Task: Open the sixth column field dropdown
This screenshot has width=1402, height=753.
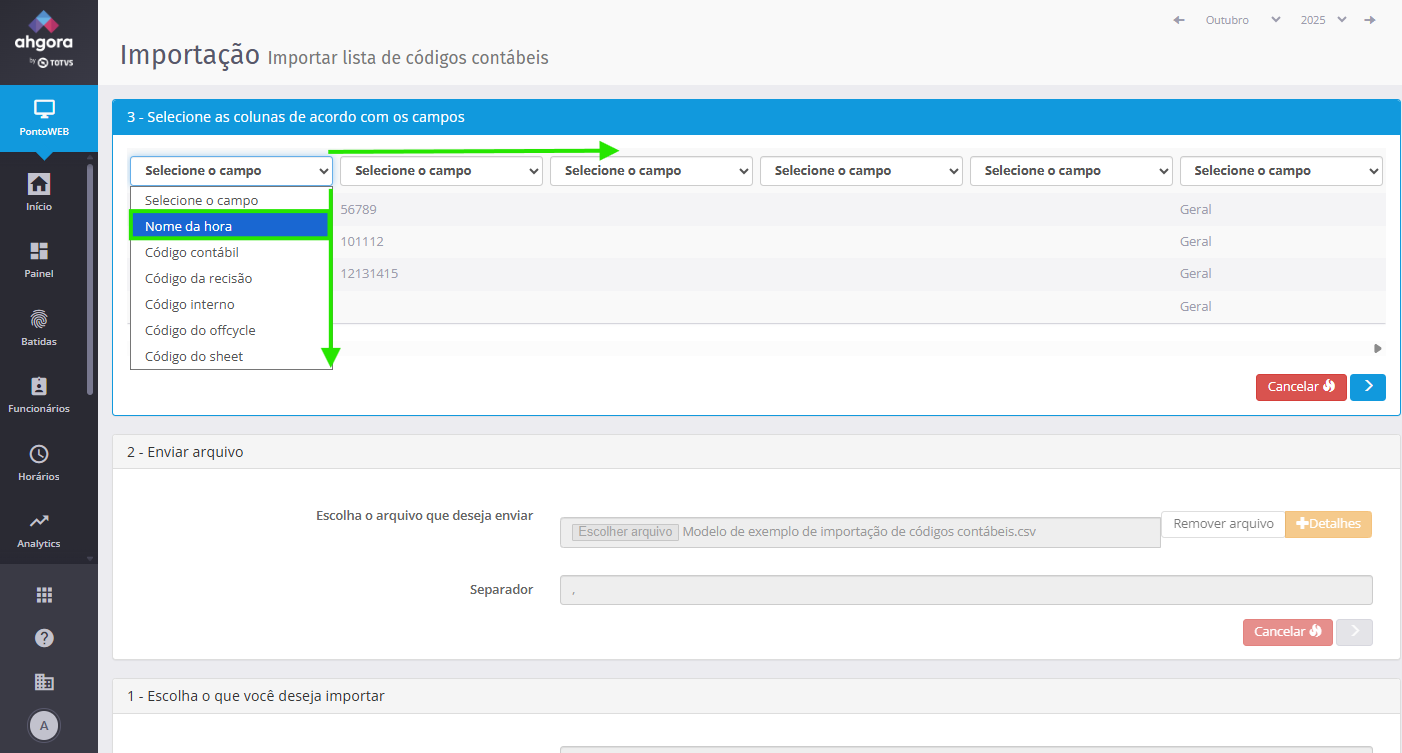Action: pos(1281,171)
